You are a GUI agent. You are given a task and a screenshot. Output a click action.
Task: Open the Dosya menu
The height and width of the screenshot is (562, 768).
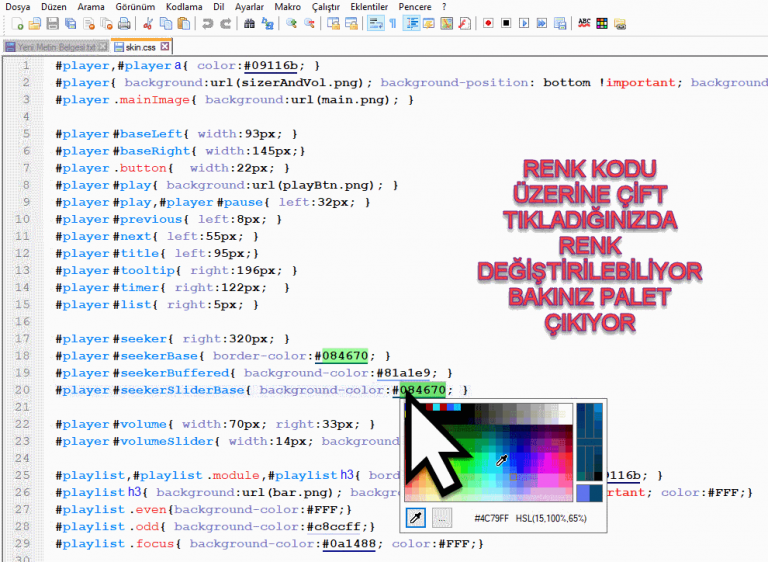click(17, 7)
